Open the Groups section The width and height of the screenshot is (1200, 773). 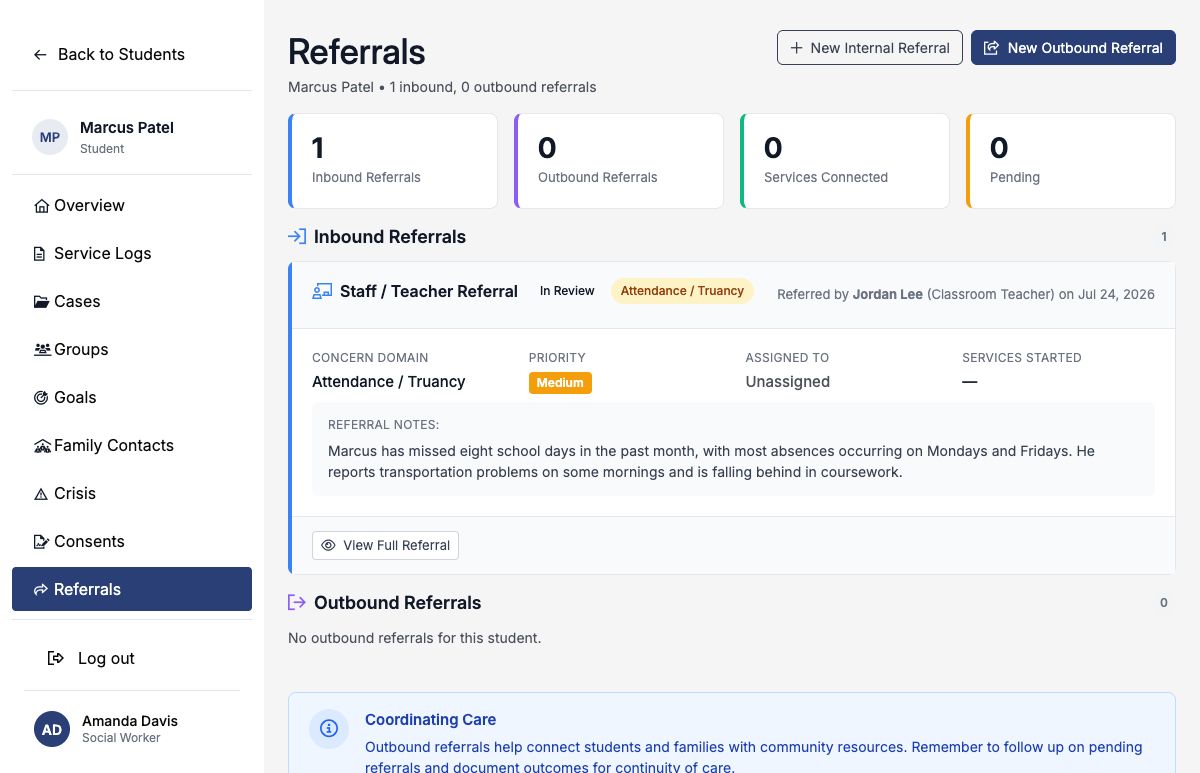132,350
